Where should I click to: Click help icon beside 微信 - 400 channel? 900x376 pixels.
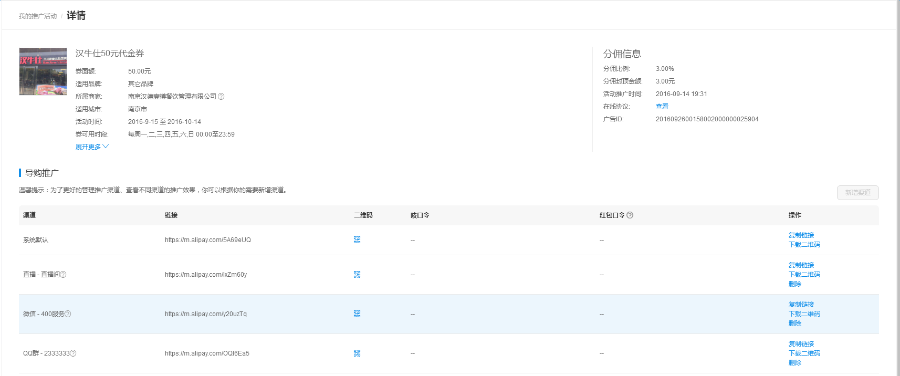68,314
